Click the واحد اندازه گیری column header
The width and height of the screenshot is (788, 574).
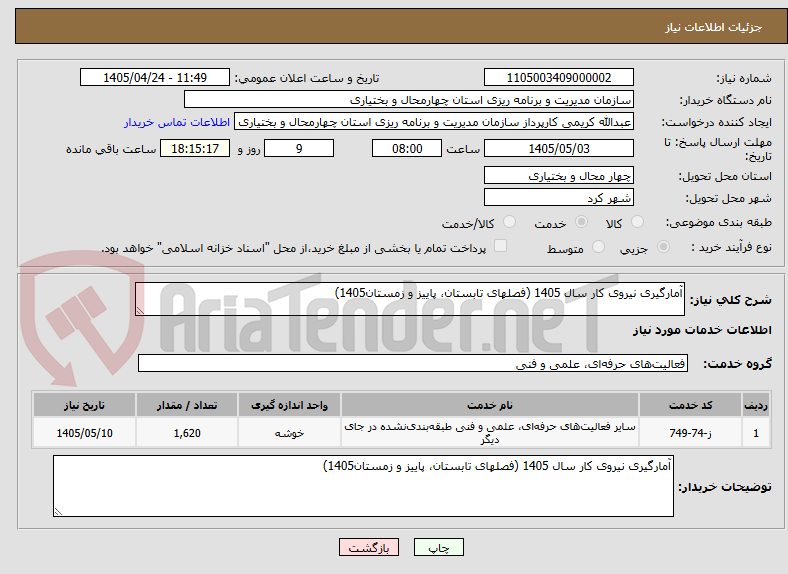(289, 405)
